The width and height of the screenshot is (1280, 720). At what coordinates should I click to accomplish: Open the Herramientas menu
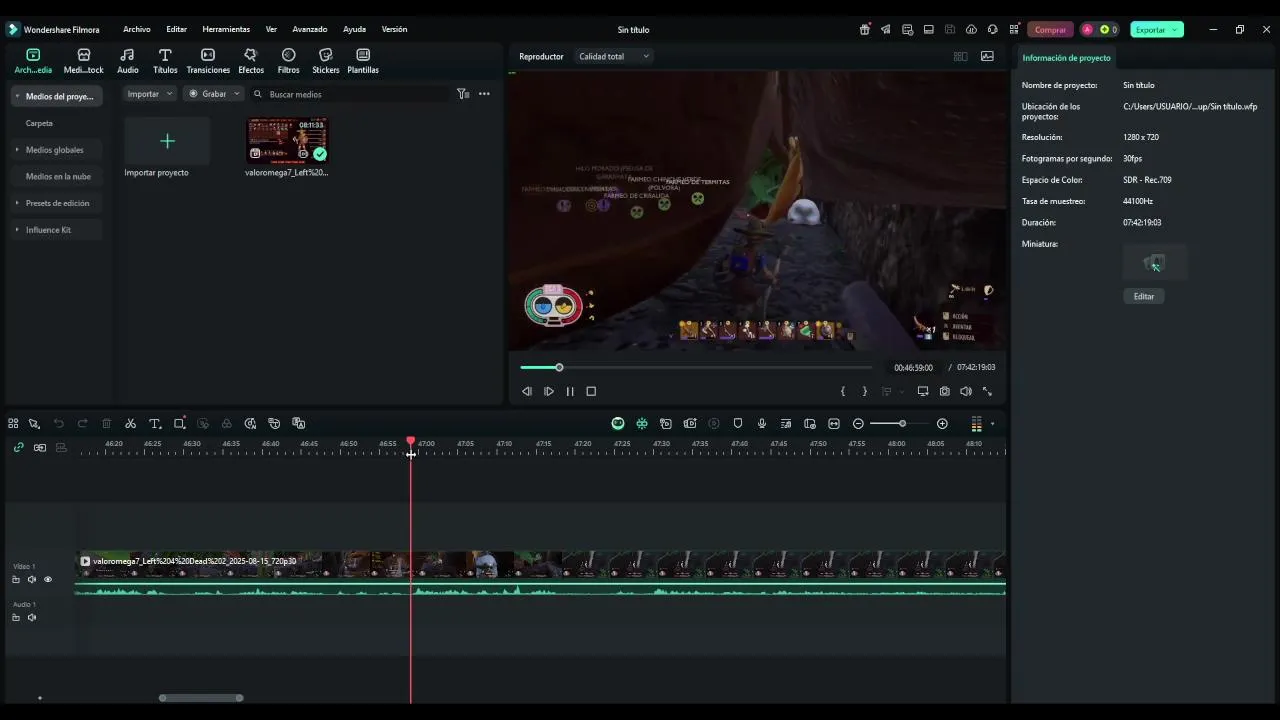(x=226, y=30)
